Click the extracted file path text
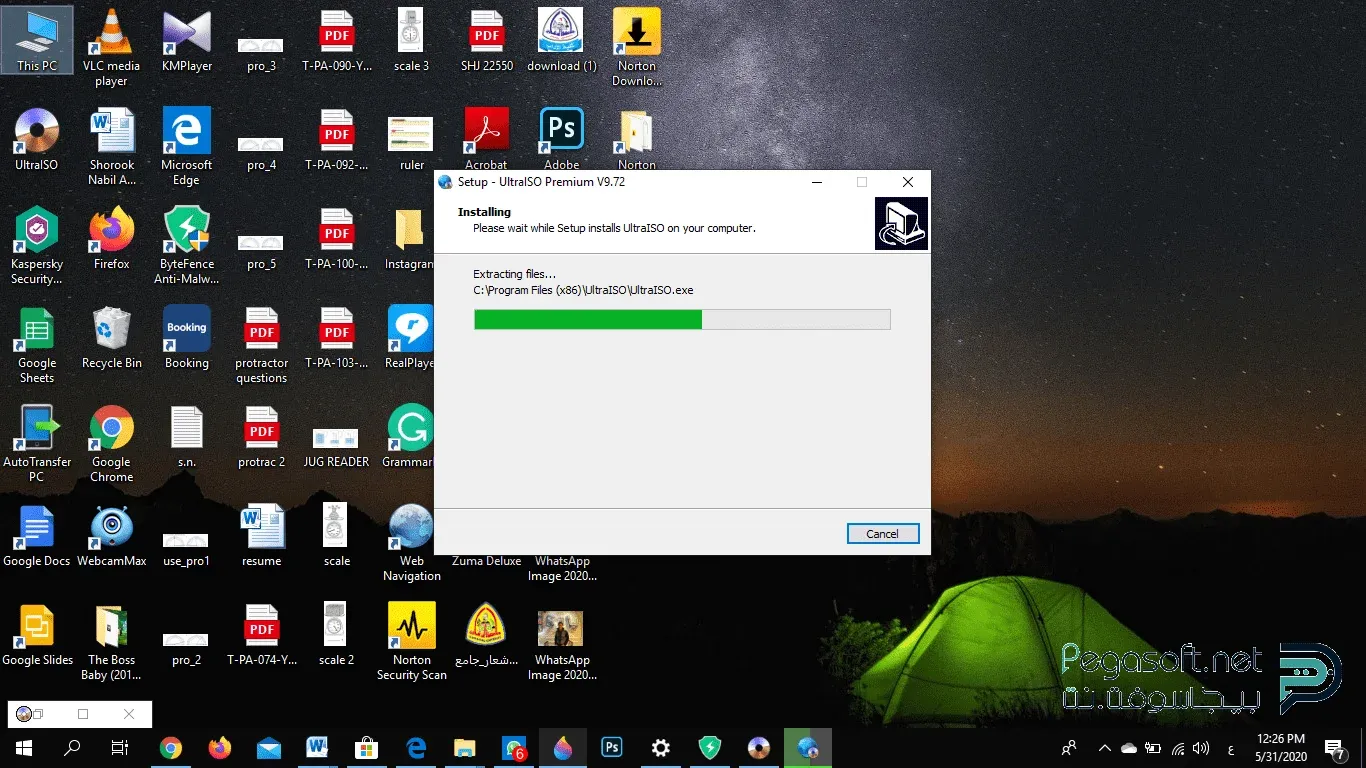 (583, 290)
